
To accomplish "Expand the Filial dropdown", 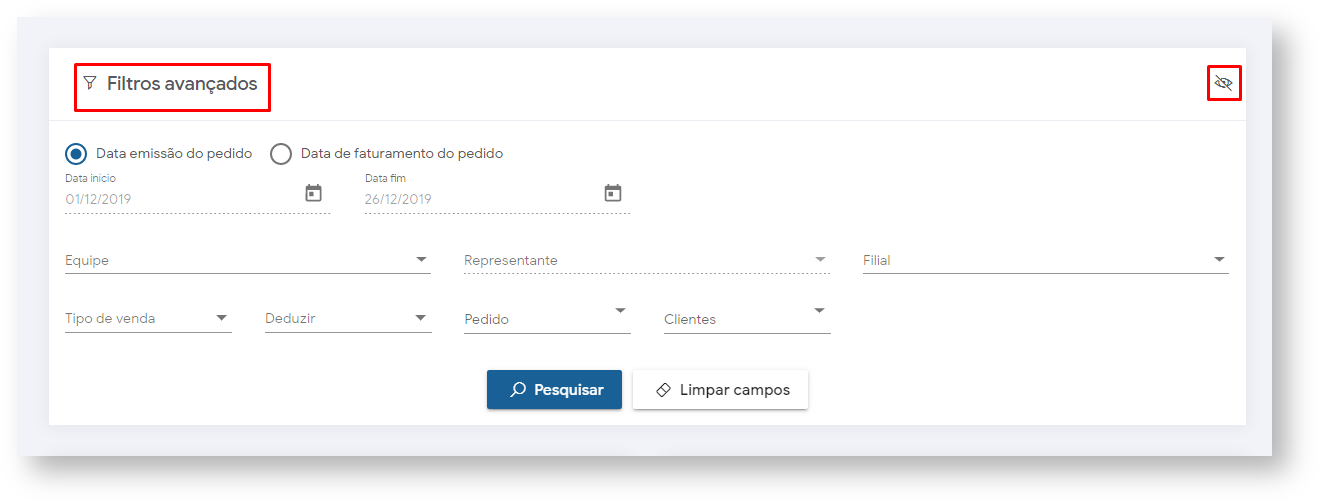I will coord(1219,260).
